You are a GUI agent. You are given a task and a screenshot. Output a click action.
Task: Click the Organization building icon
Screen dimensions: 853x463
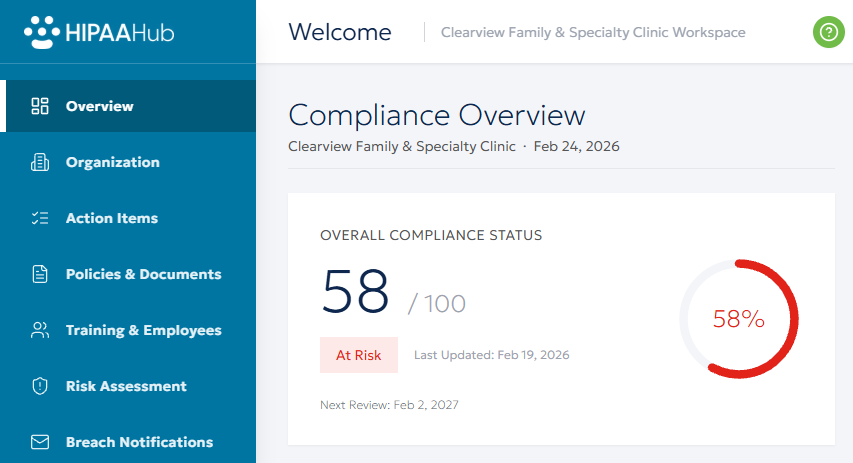coord(40,162)
